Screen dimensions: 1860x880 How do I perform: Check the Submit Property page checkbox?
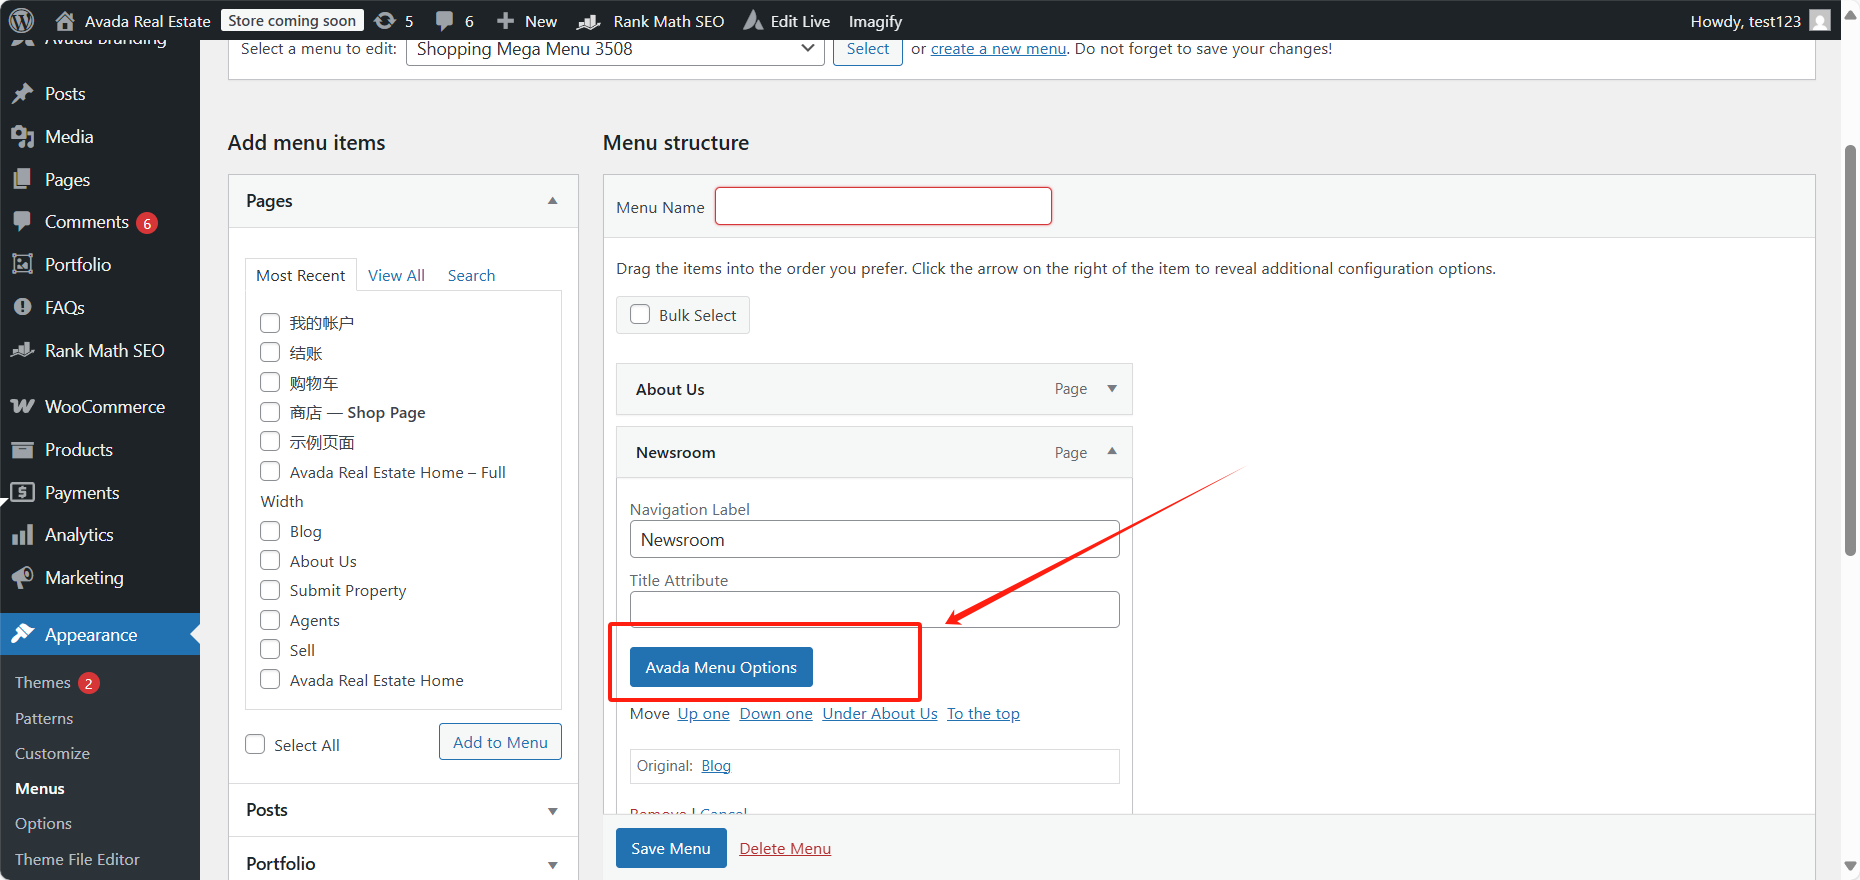[270, 591]
